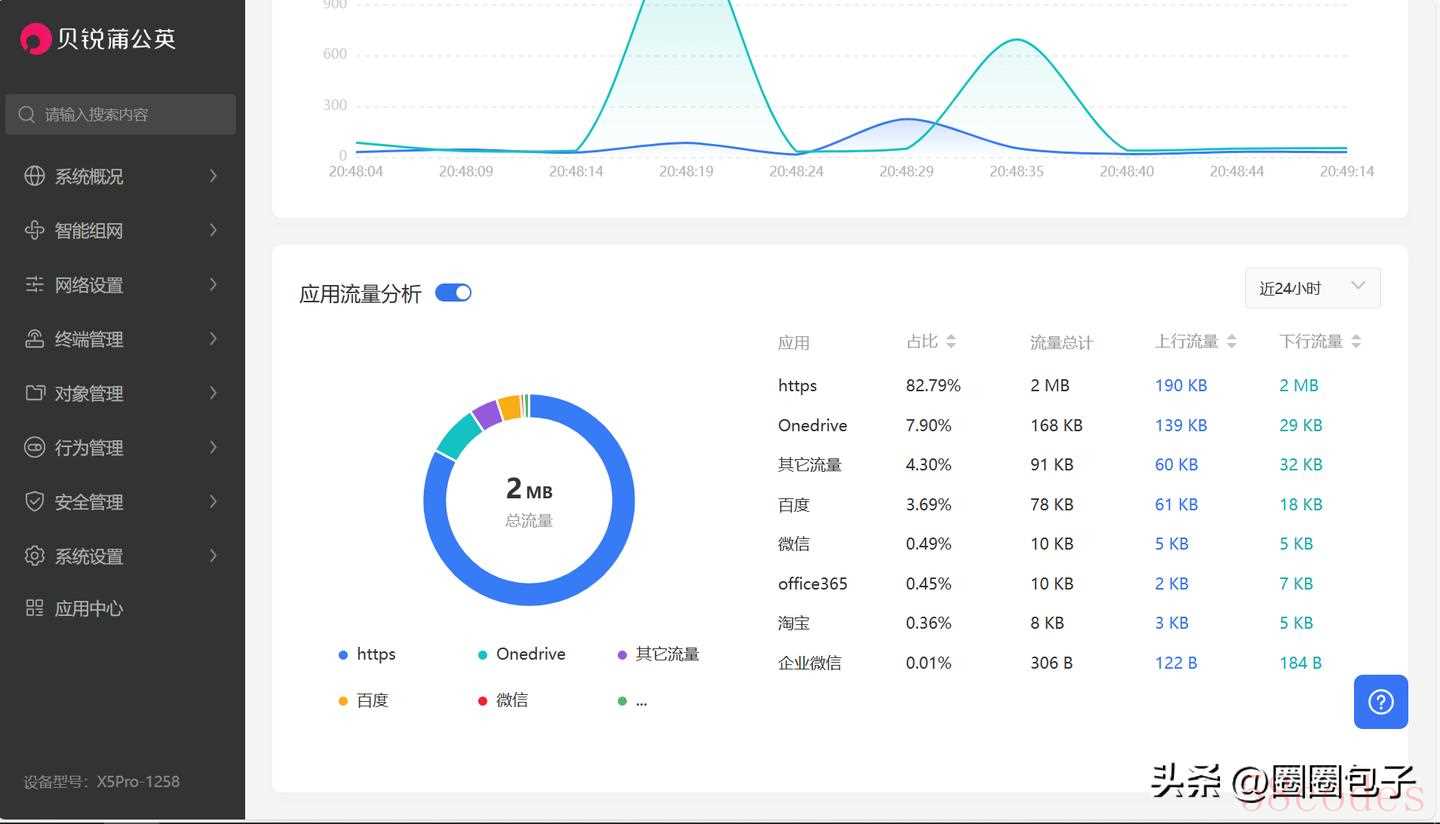This screenshot has height=824, width=1440.
Task: Toggle 微信 legend item
Action: [x=502, y=700]
